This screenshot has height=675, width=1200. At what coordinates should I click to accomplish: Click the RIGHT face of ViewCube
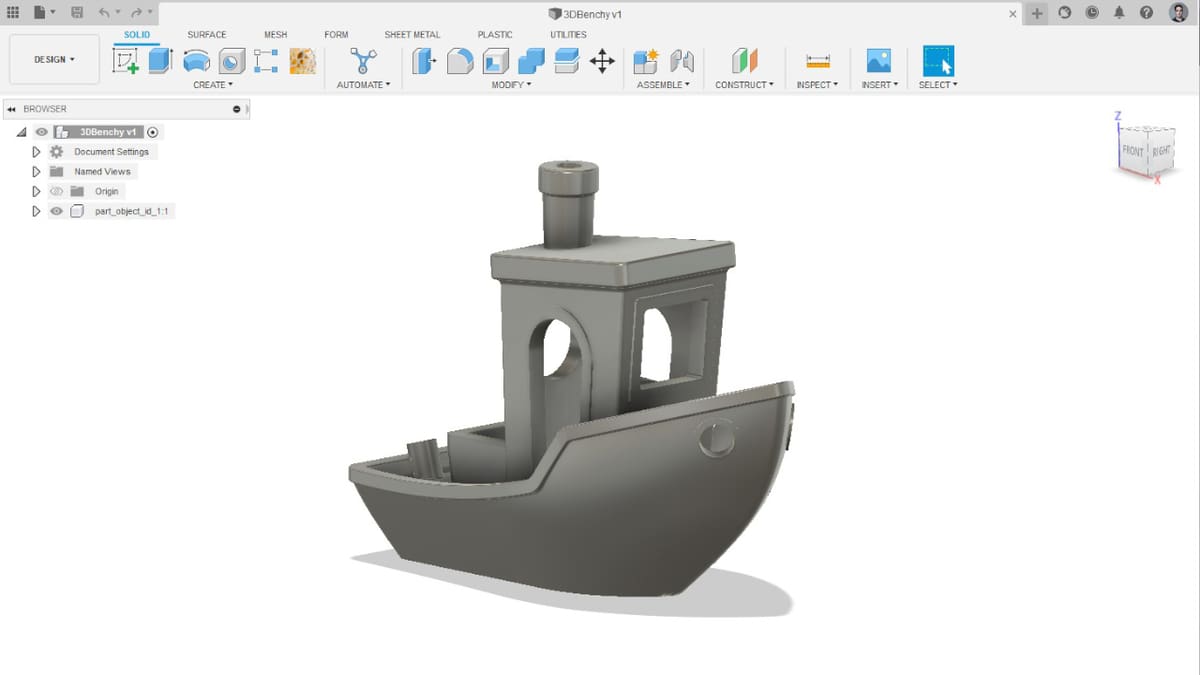click(1160, 152)
